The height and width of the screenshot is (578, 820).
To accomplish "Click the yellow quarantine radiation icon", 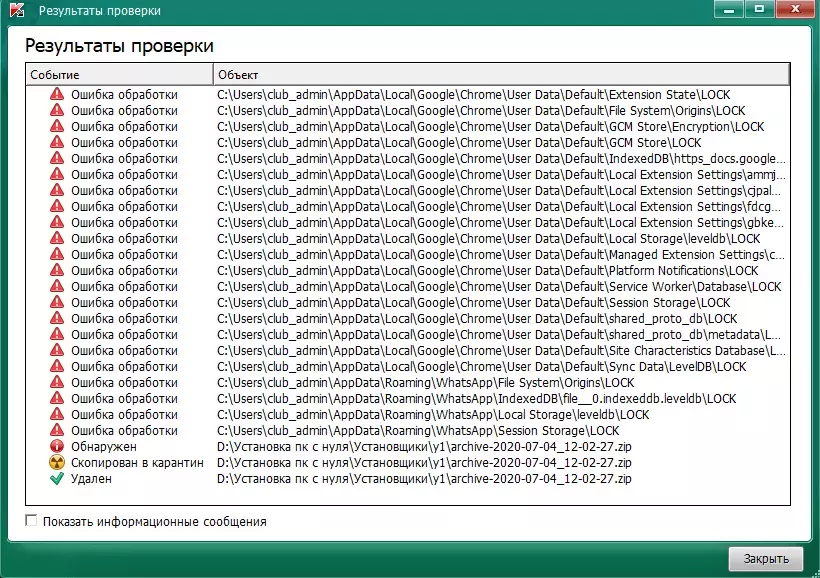I will 57,462.
